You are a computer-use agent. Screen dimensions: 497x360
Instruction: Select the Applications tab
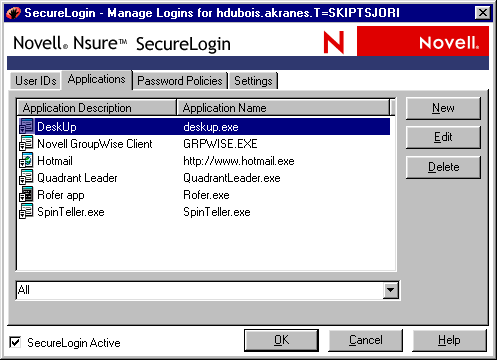coord(97,79)
